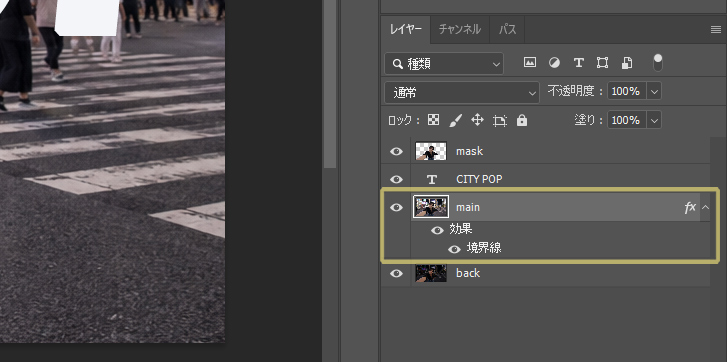The width and height of the screenshot is (727, 362).
Task: Hide the CITY POP text layer
Action: point(396,179)
